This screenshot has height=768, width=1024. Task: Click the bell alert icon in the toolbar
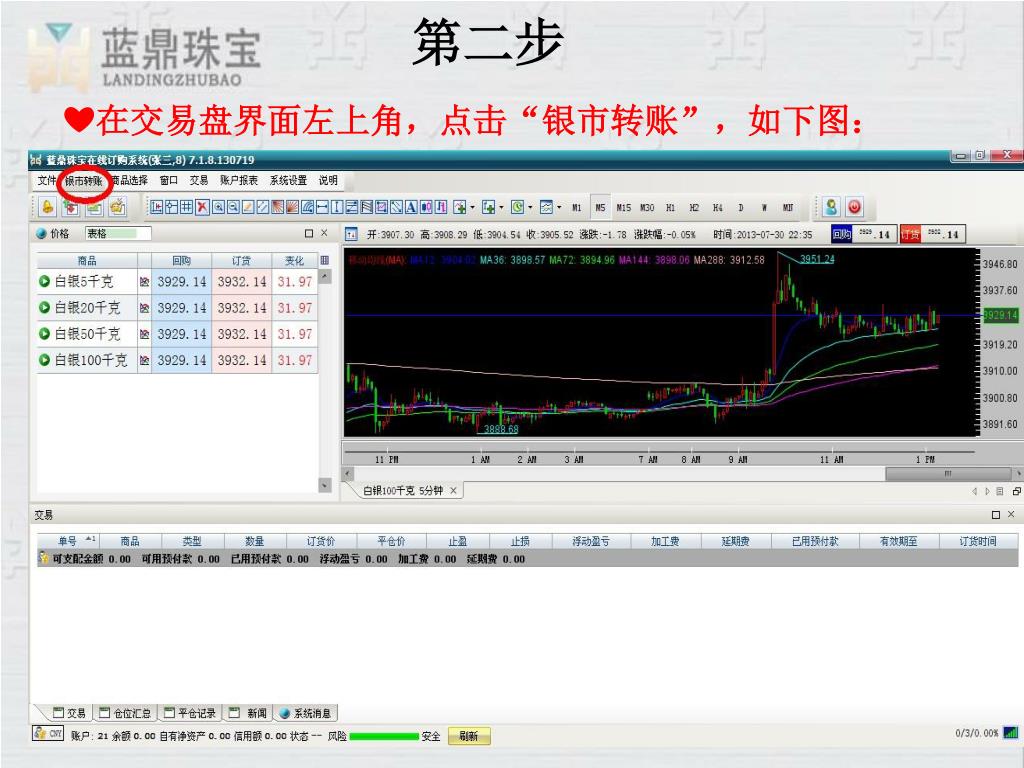point(48,208)
